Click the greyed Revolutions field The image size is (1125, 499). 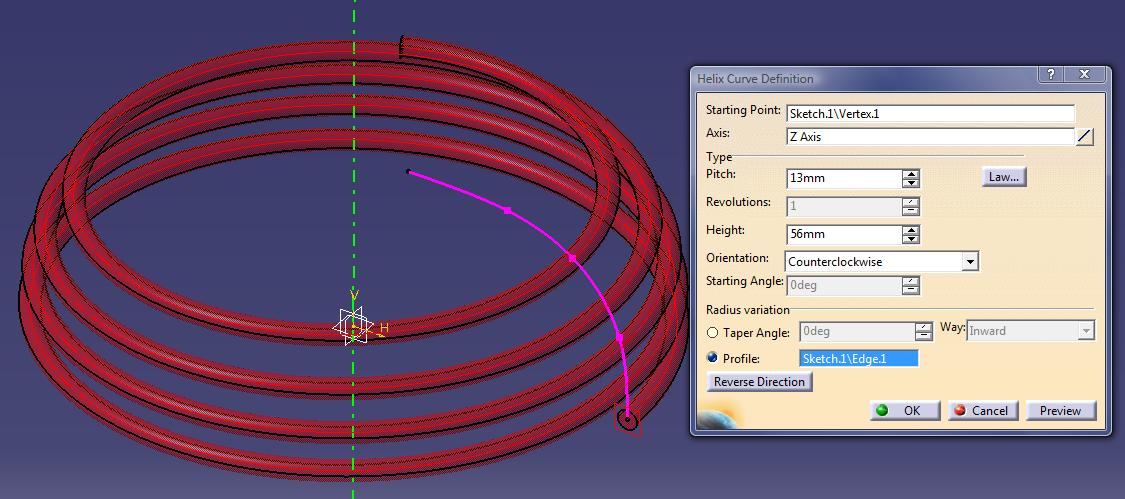(844, 207)
